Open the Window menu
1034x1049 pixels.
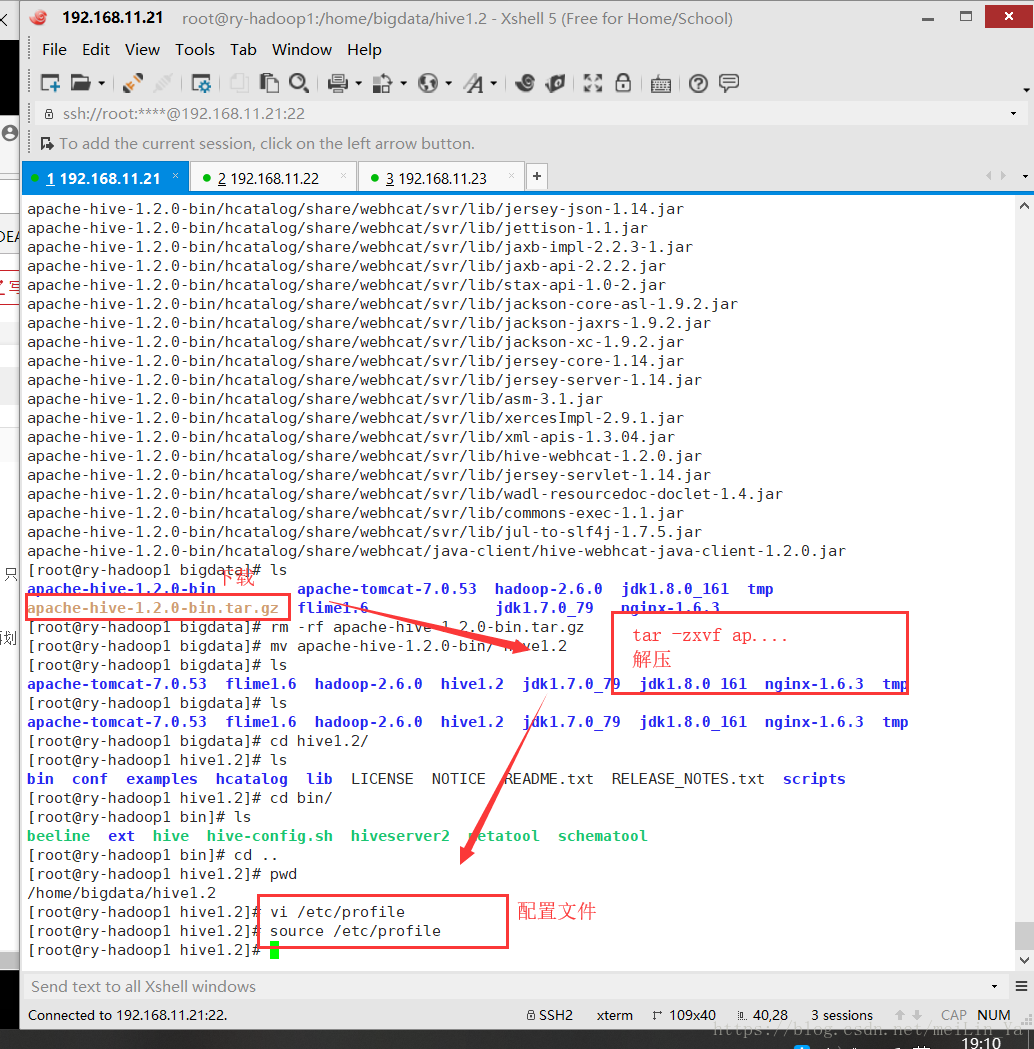302,50
